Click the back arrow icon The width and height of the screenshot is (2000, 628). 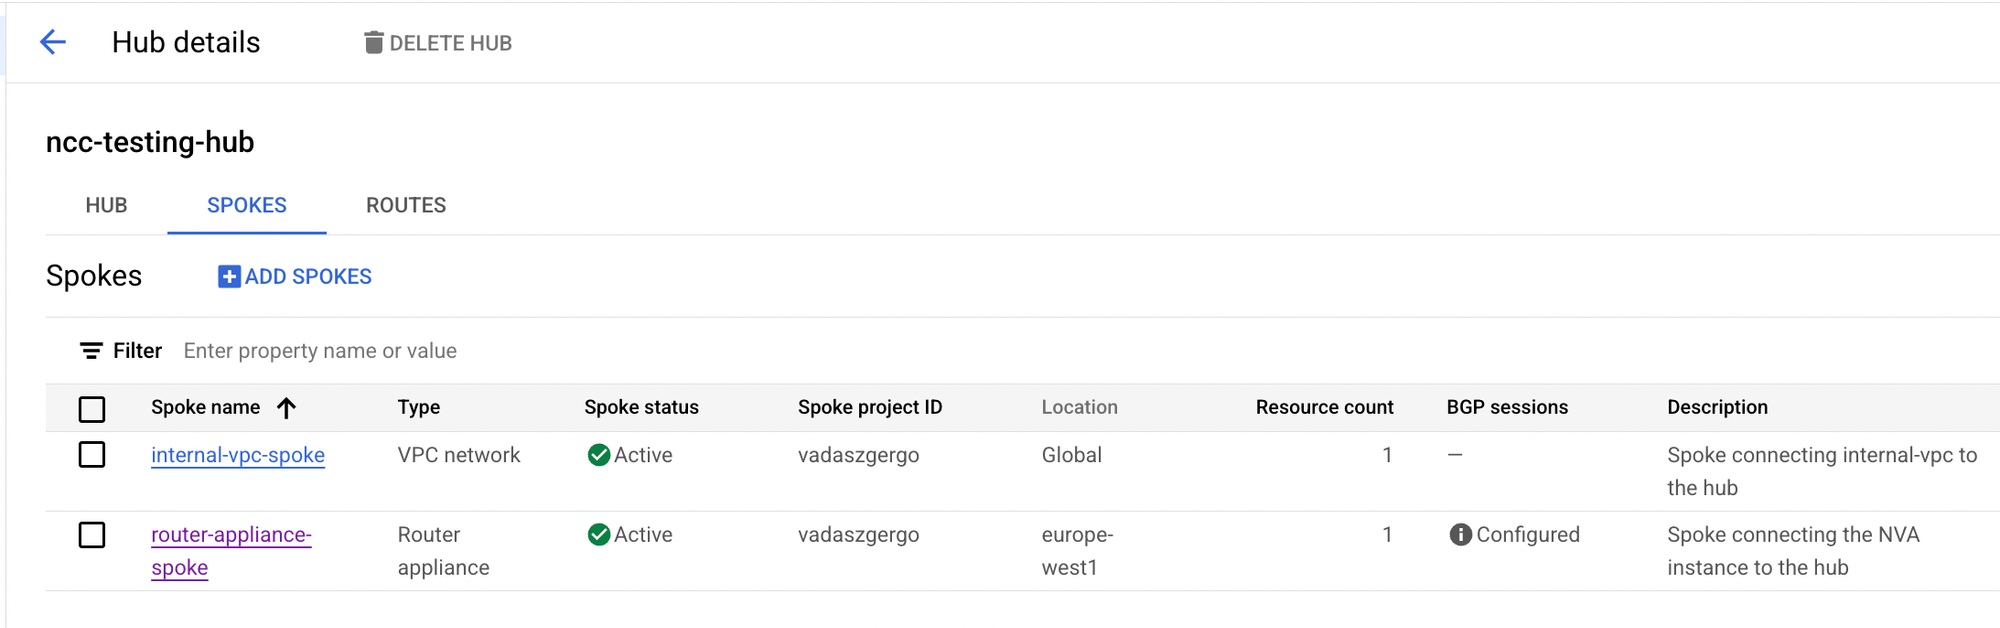click(x=52, y=42)
